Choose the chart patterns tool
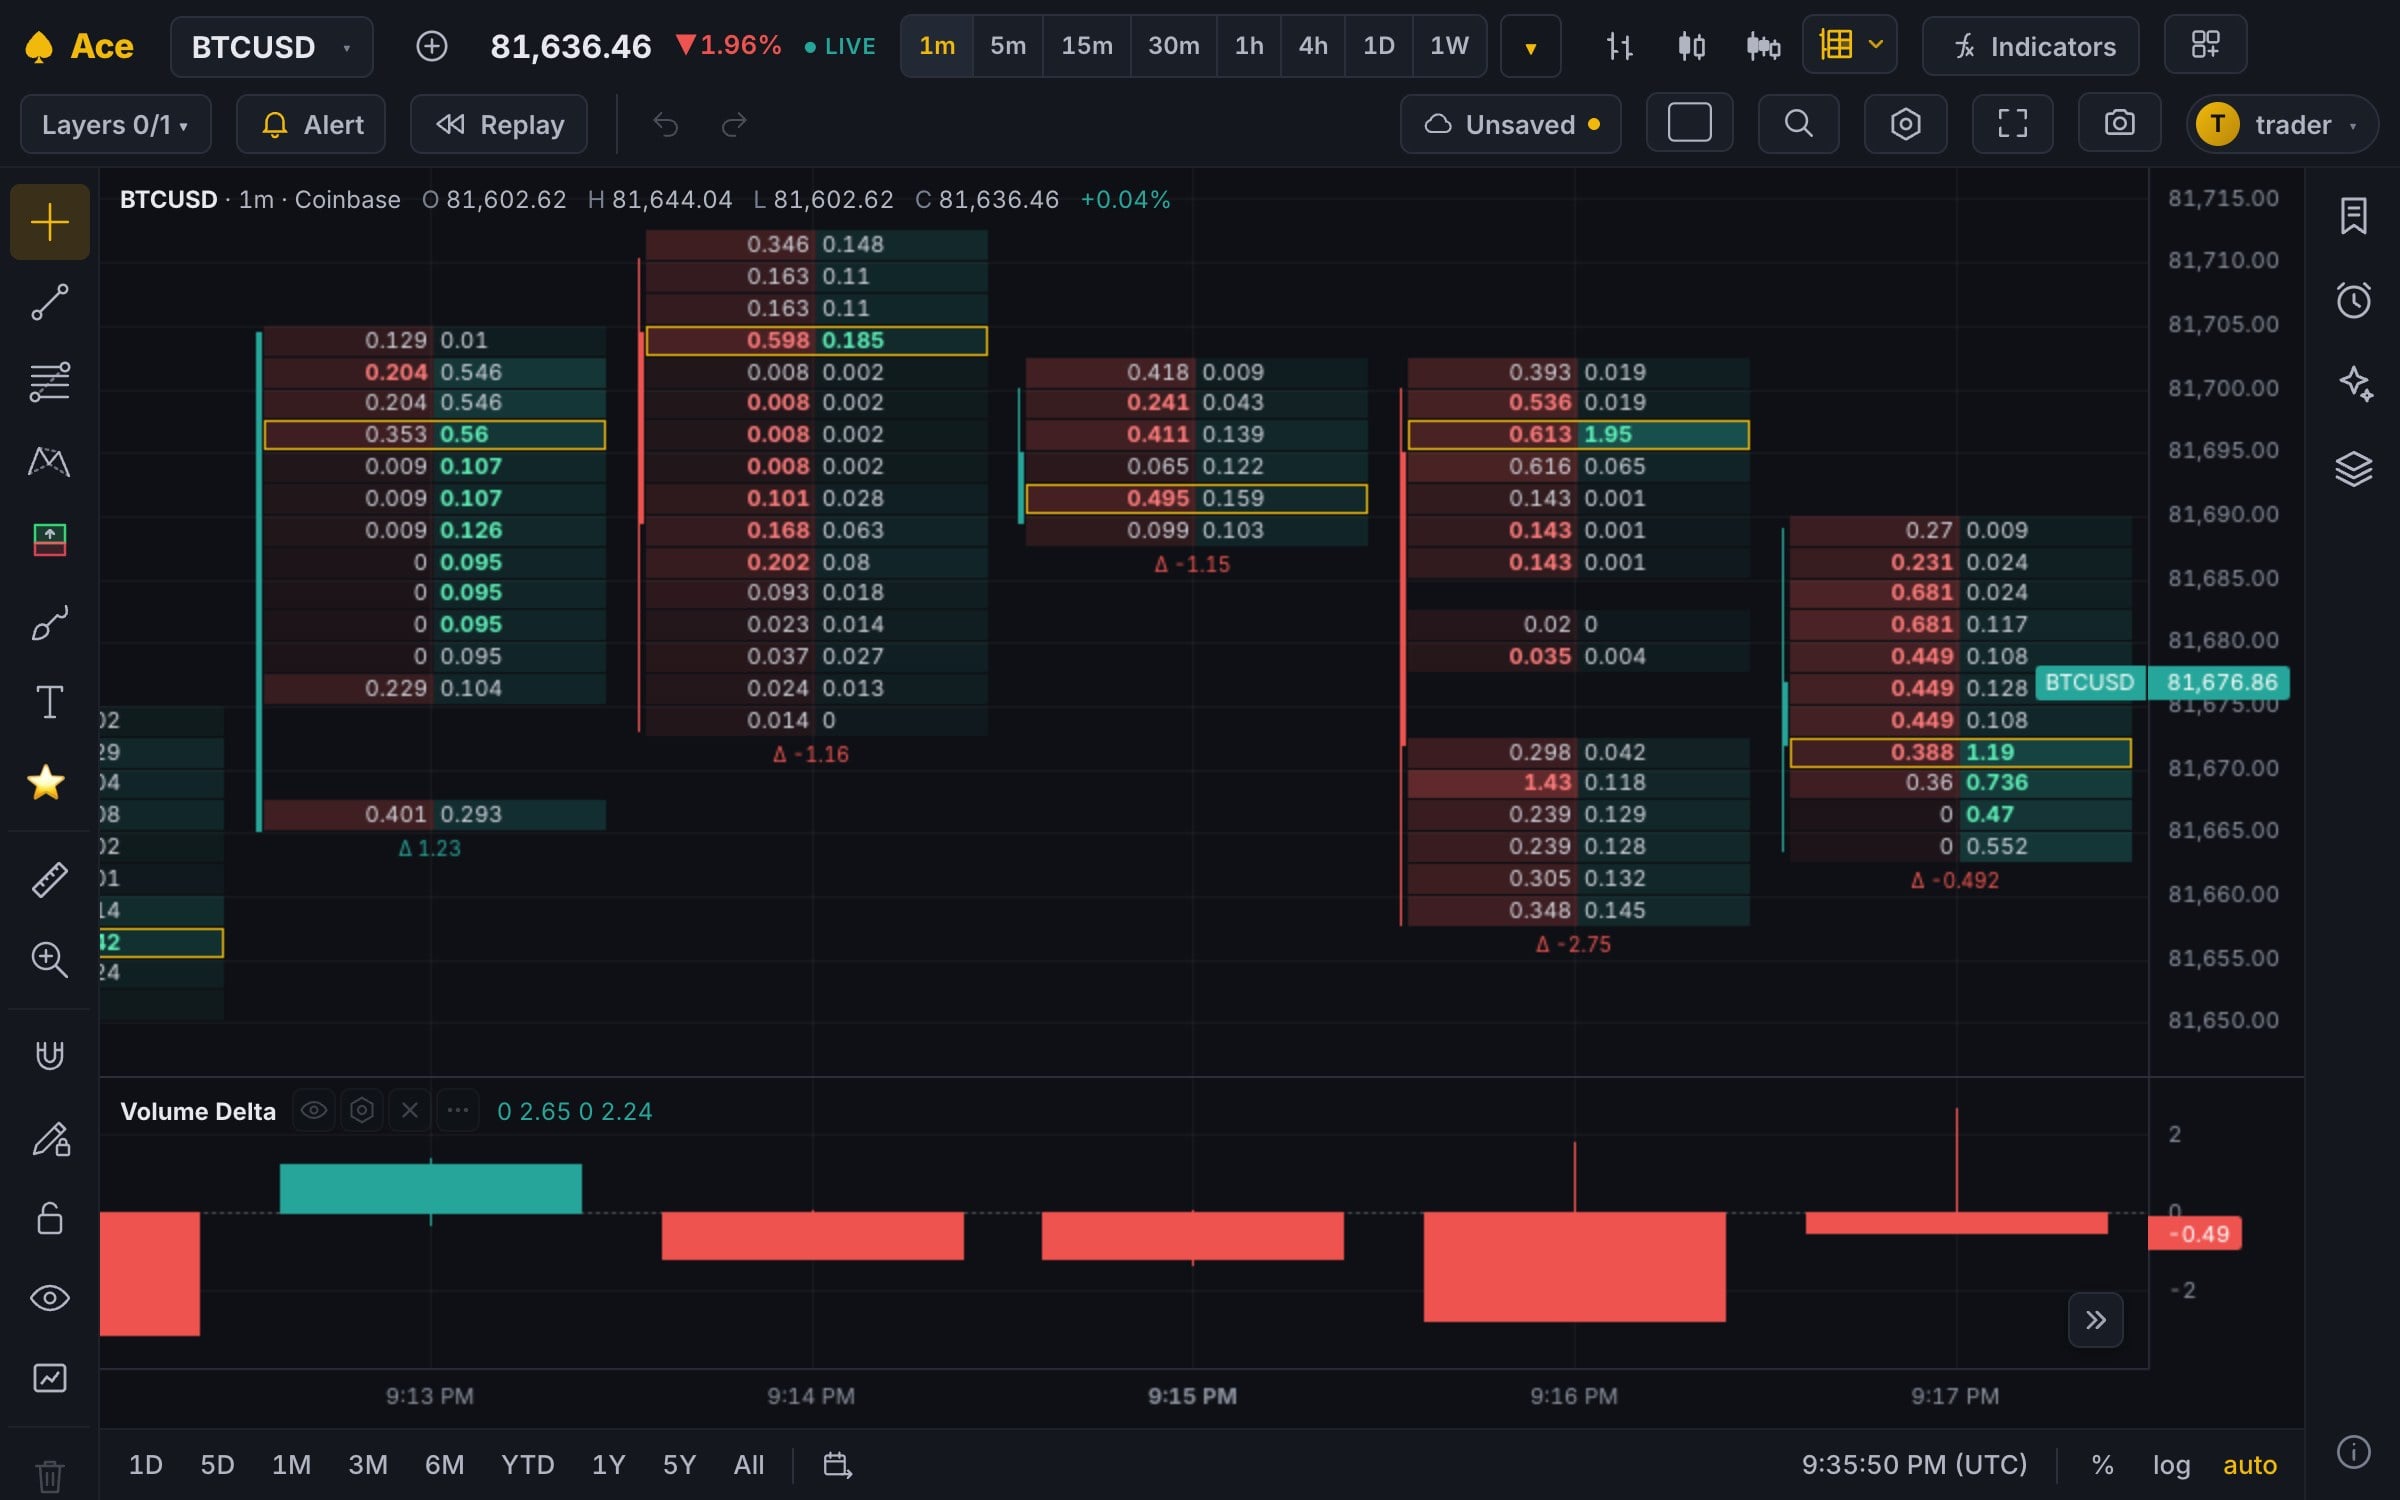Viewport: 2400px width, 1500px height. pyautogui.click(x=49, y=462)
